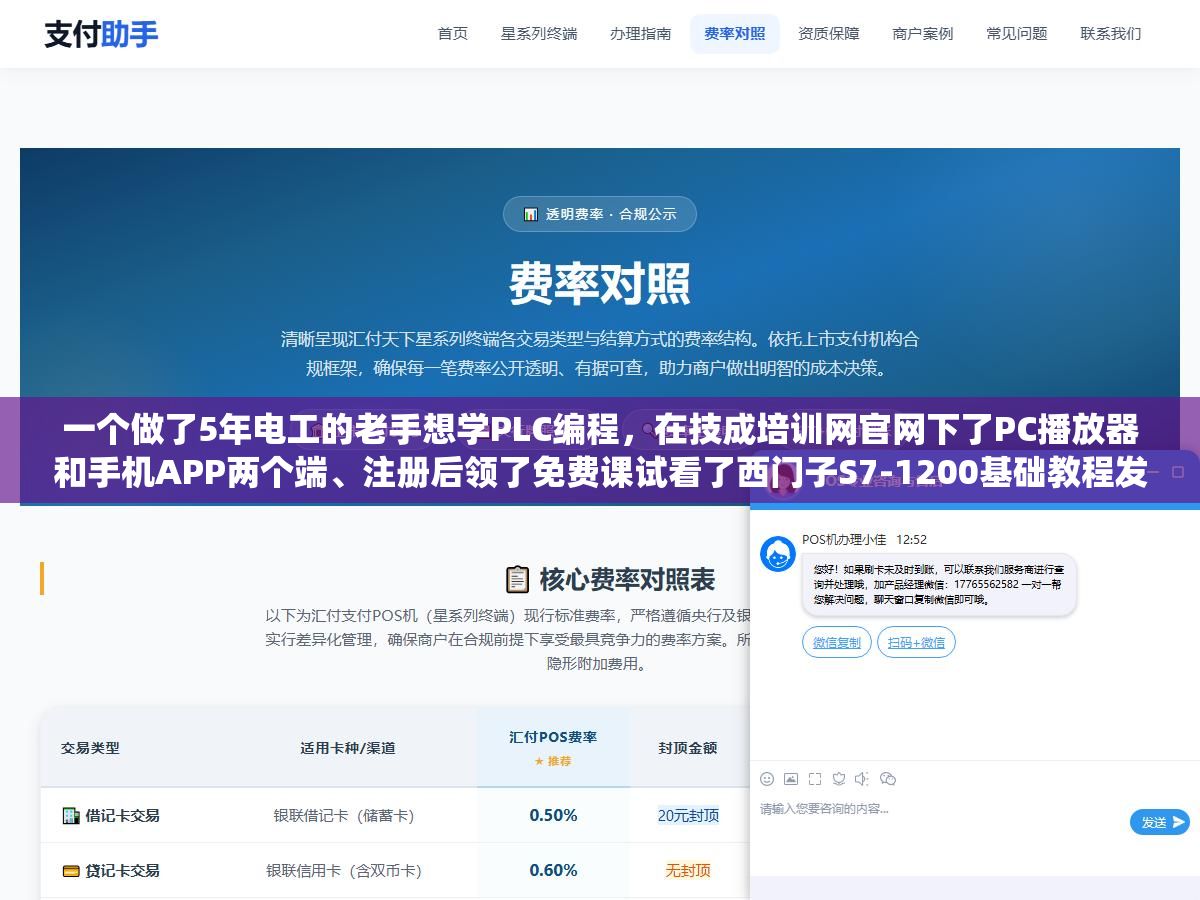
Task: Click the 0.50% rate value
Action: pos(553,815)
